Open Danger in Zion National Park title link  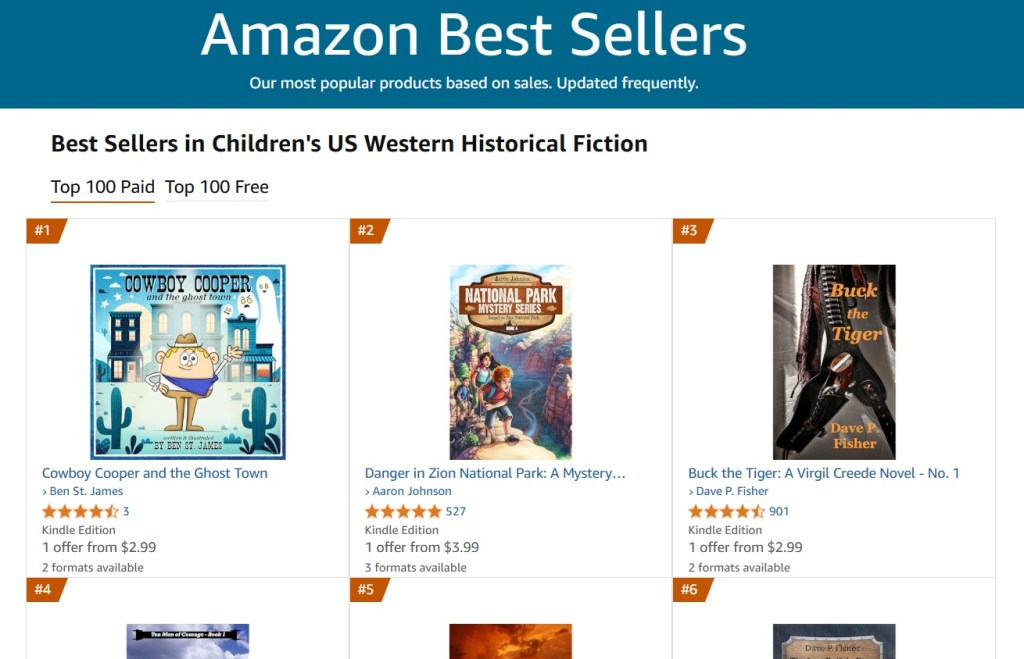(495, 473)
